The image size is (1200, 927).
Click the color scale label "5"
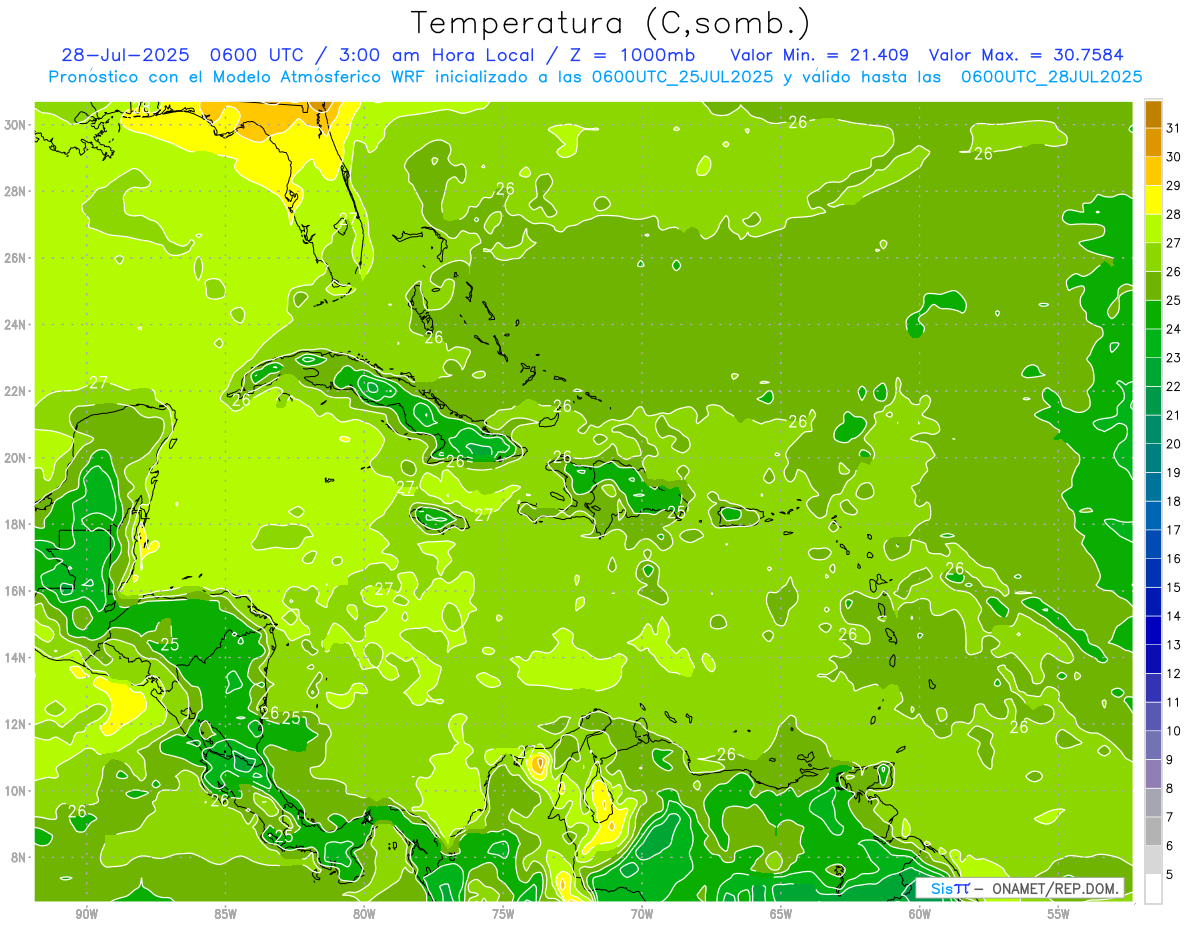coord(1170,875)
